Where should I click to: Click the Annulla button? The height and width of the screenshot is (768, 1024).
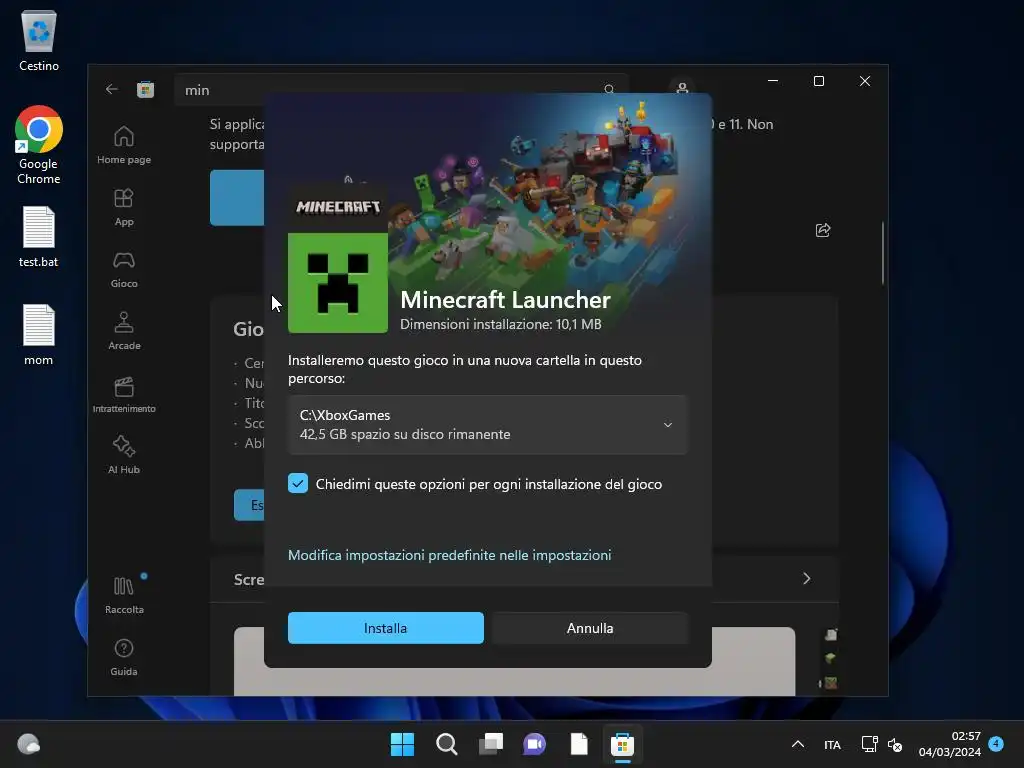tap(590, 628)
